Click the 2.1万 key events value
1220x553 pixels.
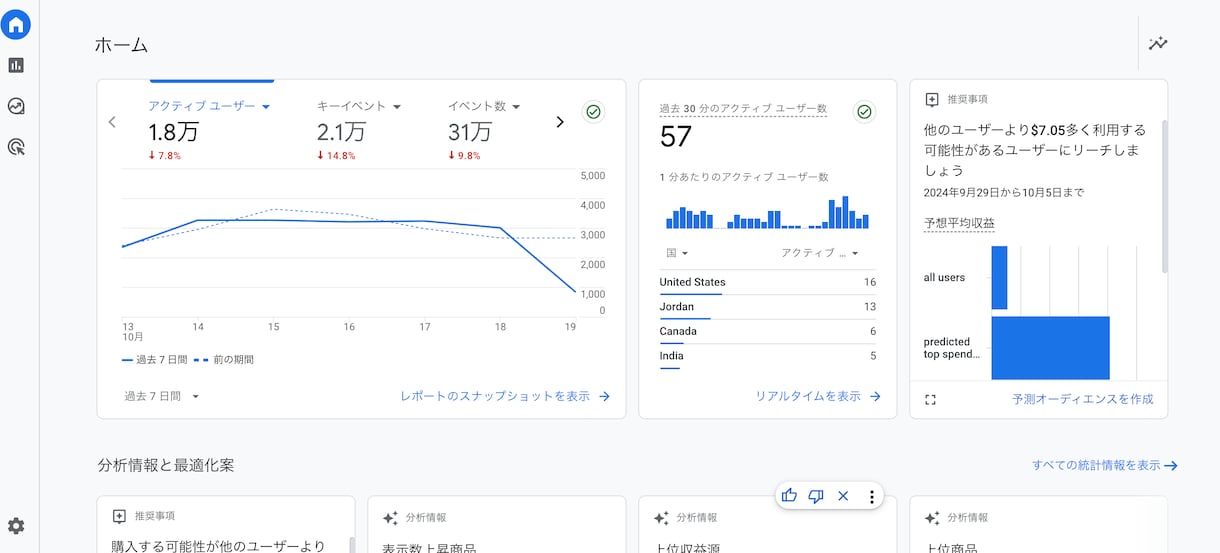[341, 132]
